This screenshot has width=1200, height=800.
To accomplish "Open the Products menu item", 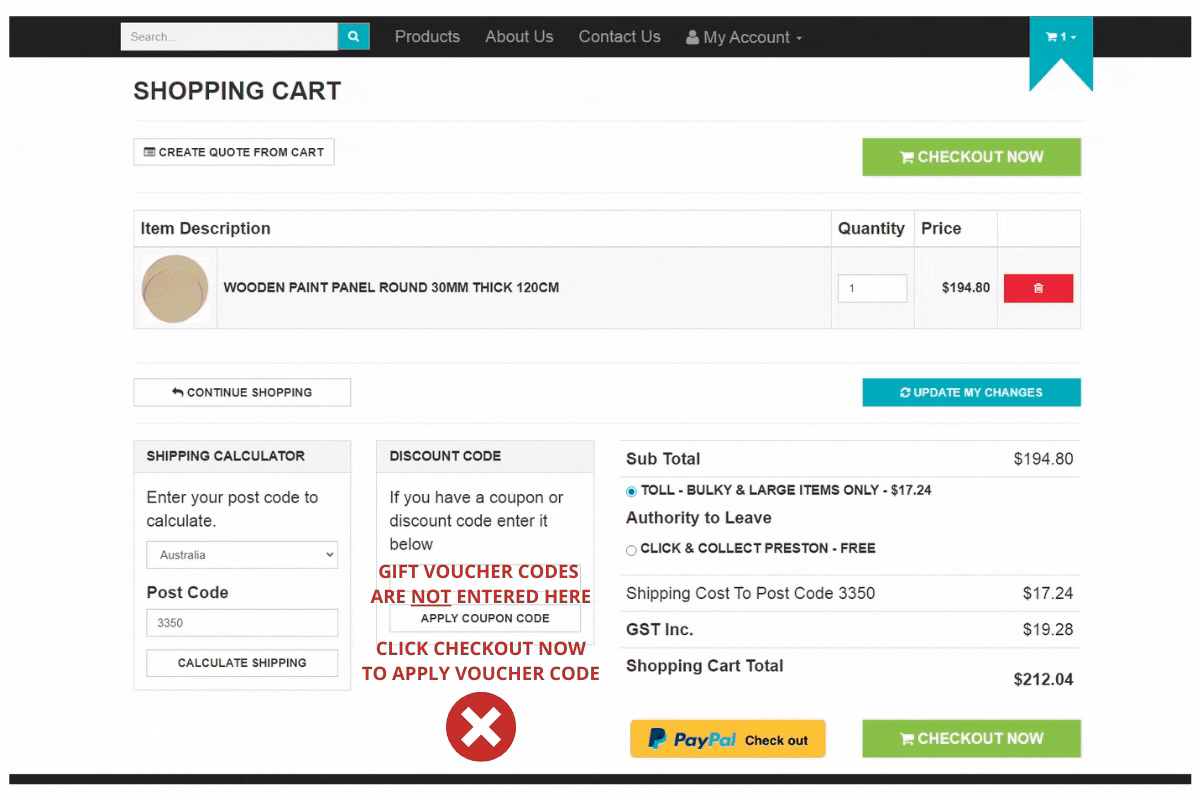I will 427,37.
